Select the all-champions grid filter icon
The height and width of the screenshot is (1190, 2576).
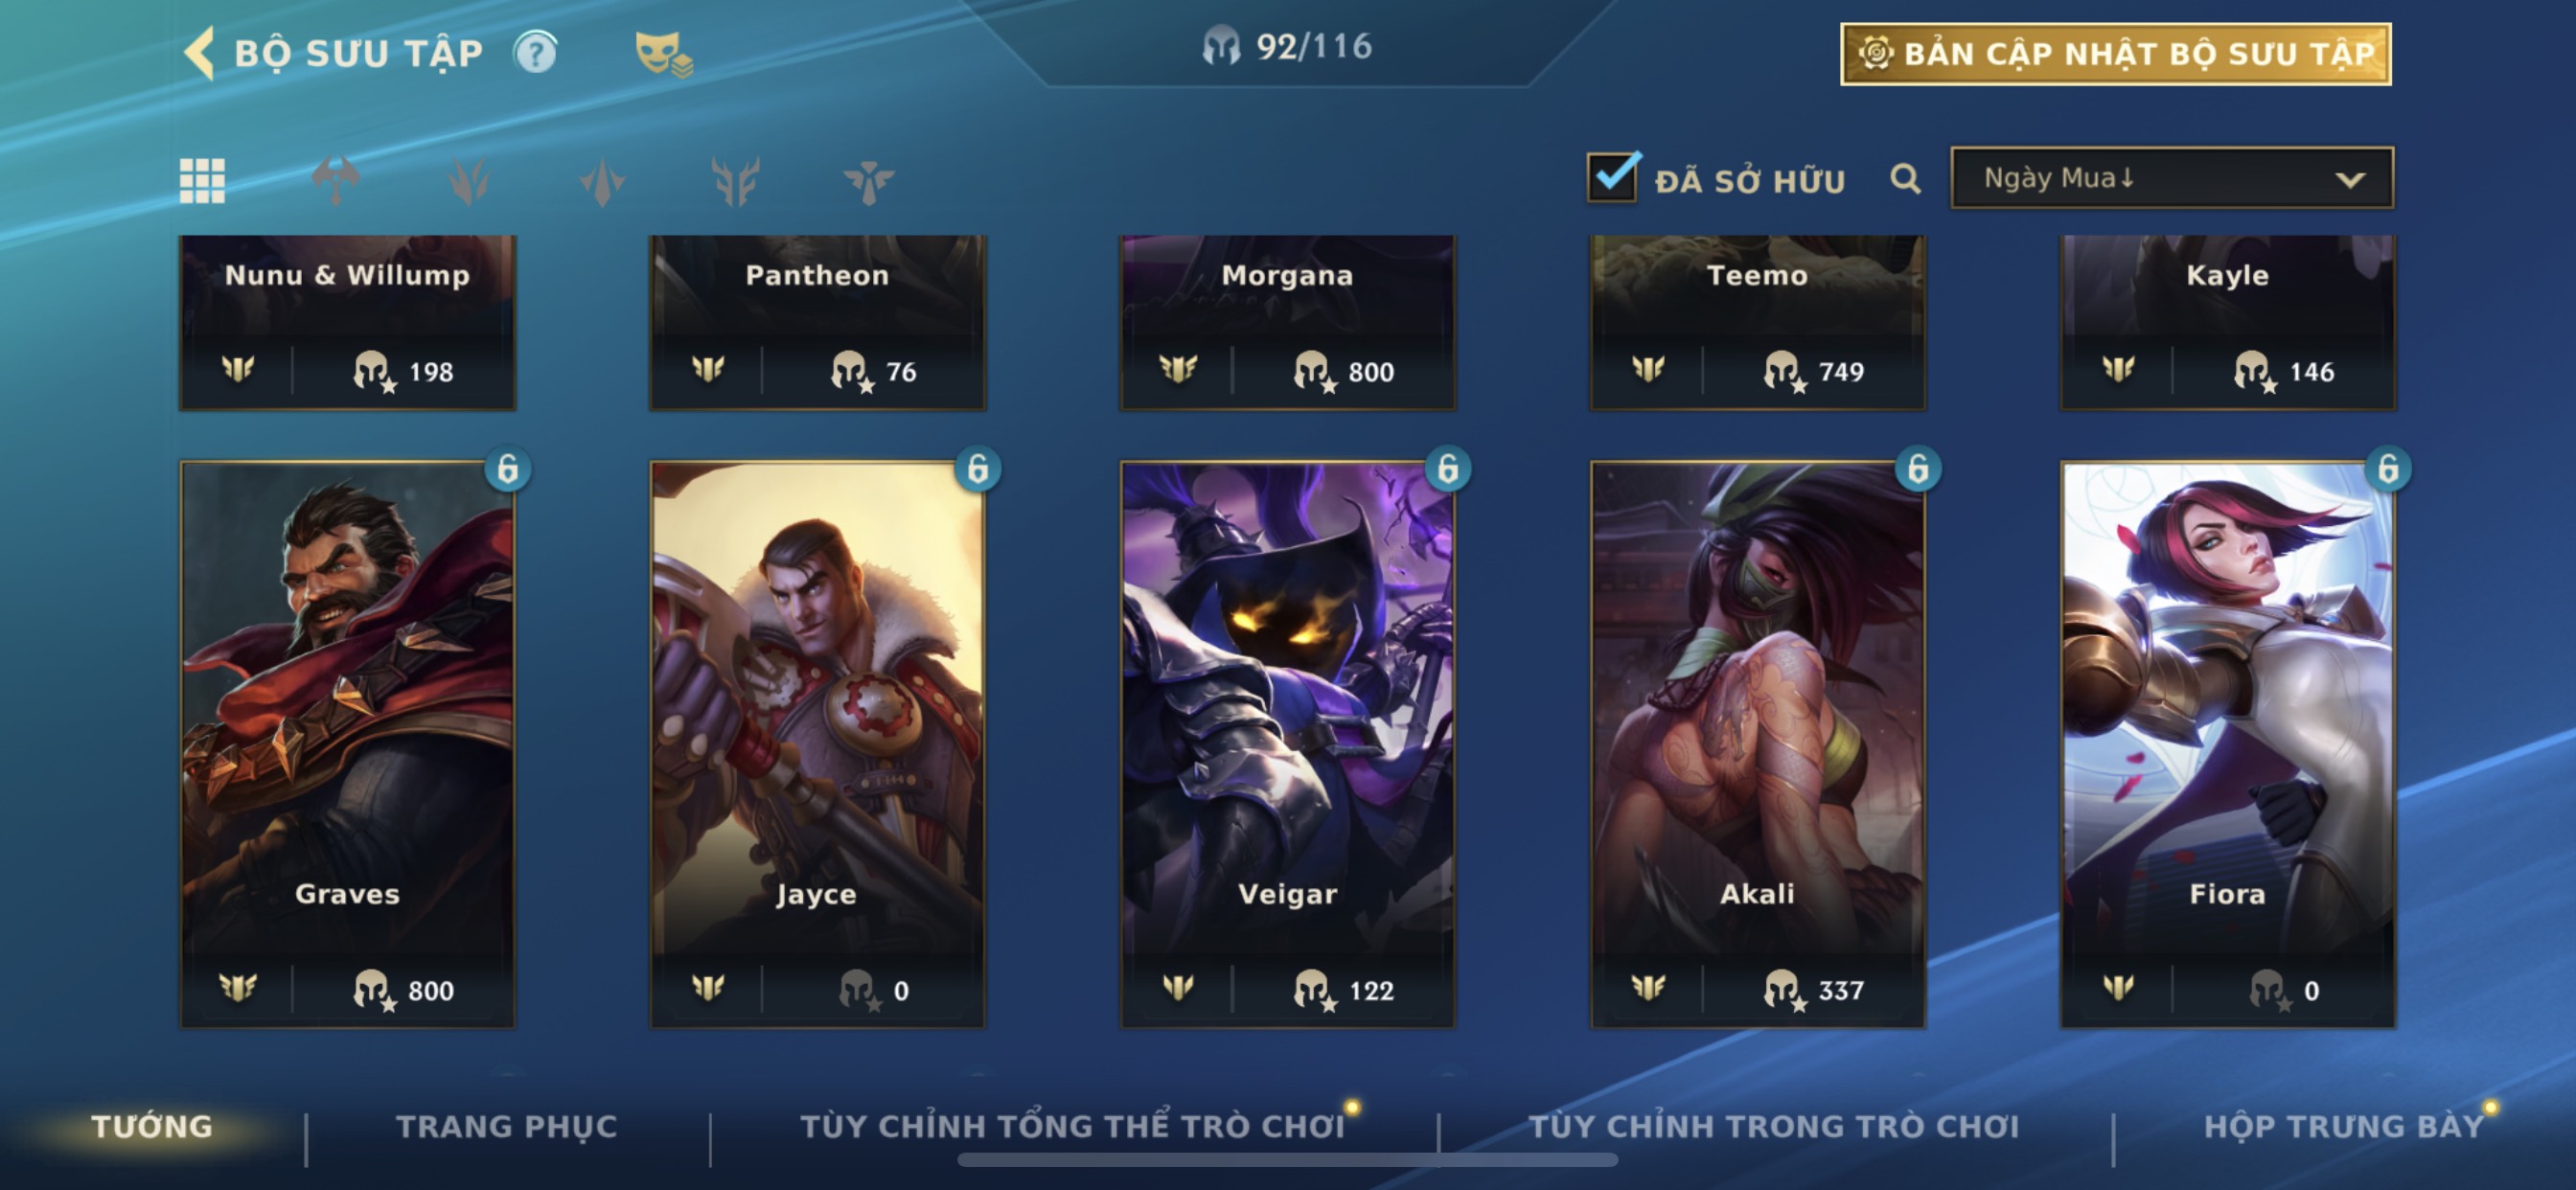point(202,181)
